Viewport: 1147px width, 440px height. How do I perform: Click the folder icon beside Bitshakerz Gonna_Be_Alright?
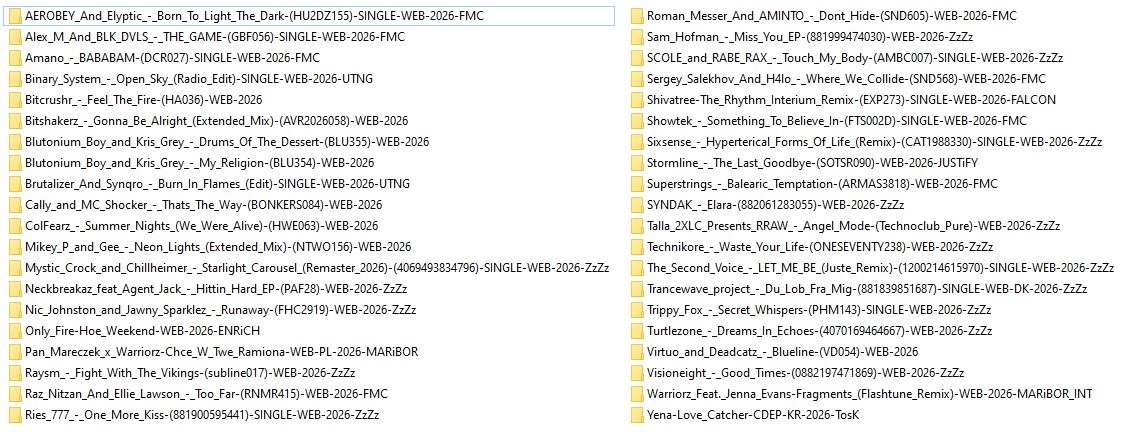pyautogui.click(x=15, y=121)
